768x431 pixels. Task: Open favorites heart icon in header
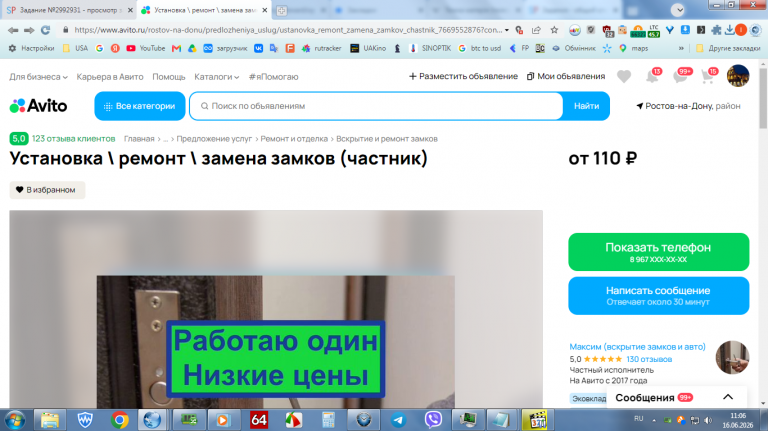click(x=624, y=76)
